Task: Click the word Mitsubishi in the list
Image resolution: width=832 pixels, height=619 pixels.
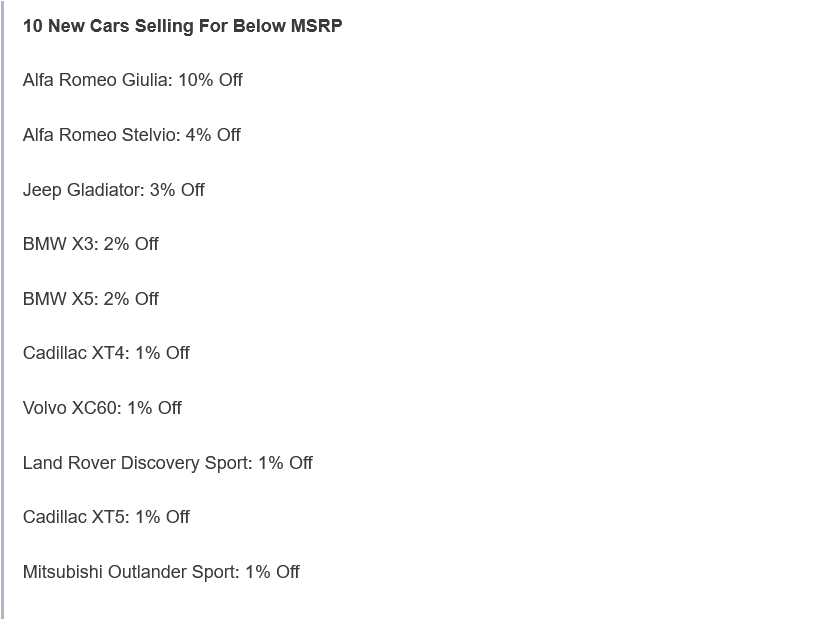Action: point(63,572)
